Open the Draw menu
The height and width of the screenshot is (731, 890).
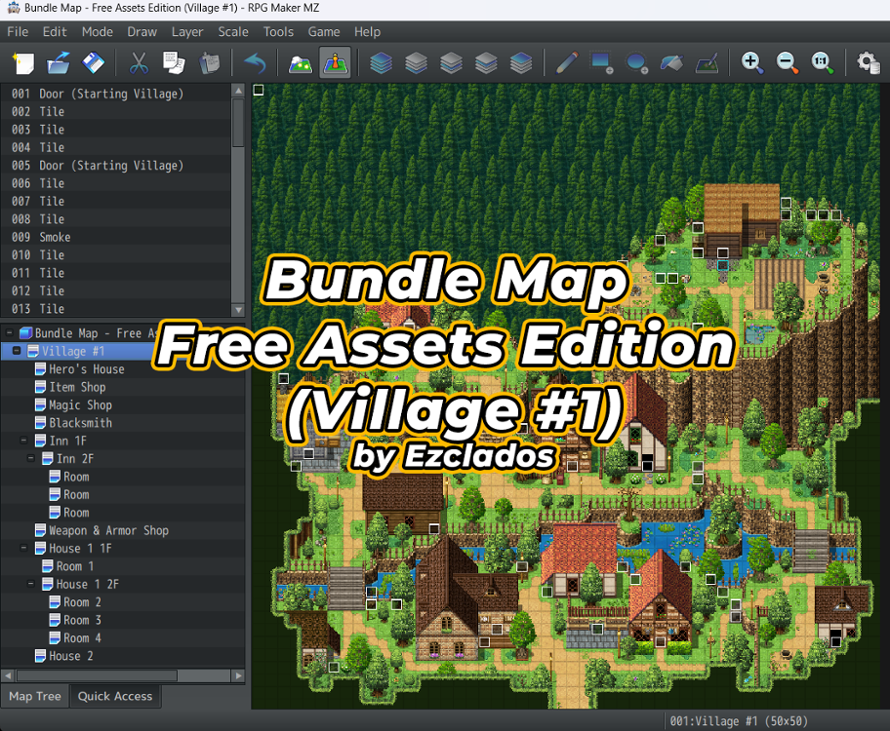(x=142, y=31)
